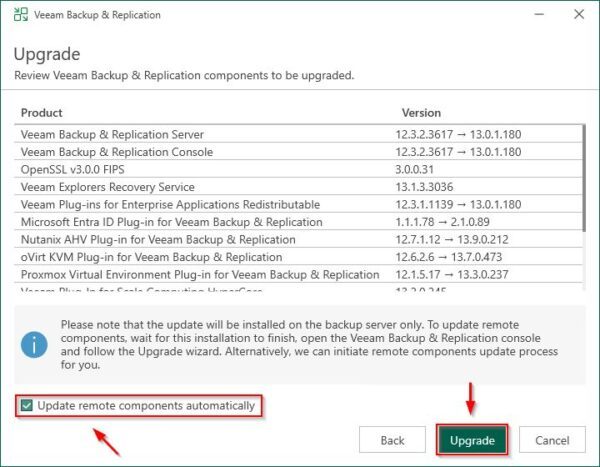Select Veeam Plug-ins for Enterprise Applications Redistributable

298,204
